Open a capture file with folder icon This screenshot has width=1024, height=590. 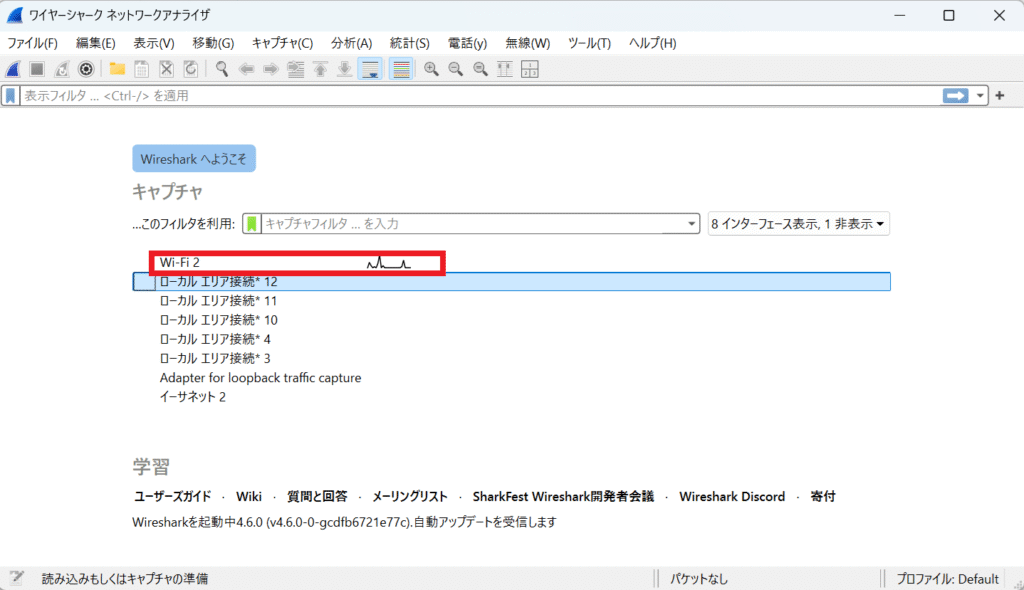coord(117,69)
